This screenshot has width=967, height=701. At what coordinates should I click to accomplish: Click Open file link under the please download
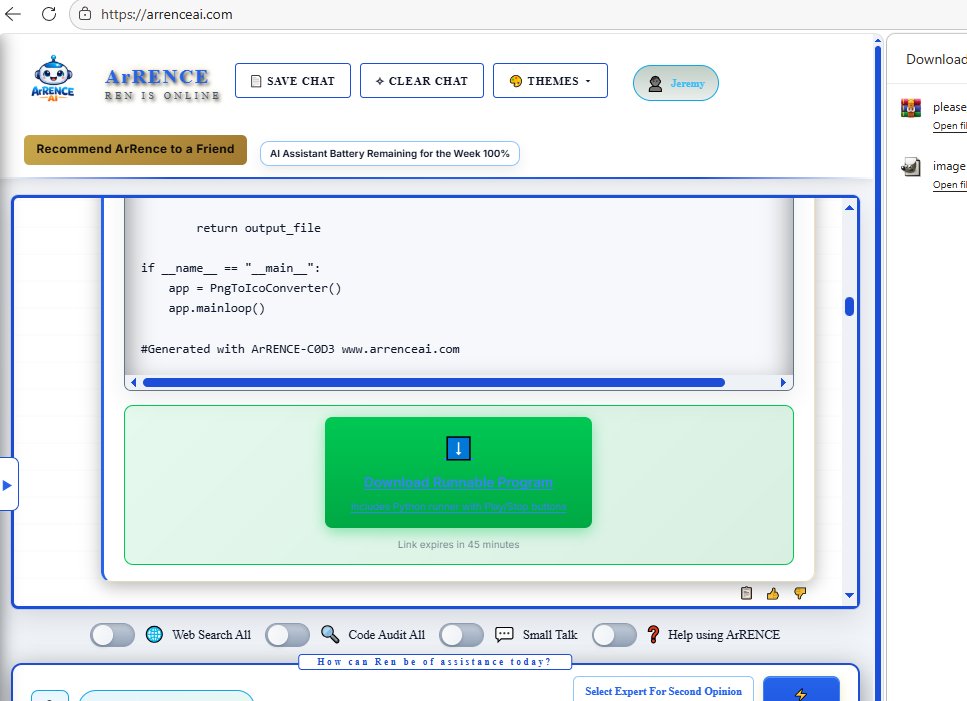[950, 126]
